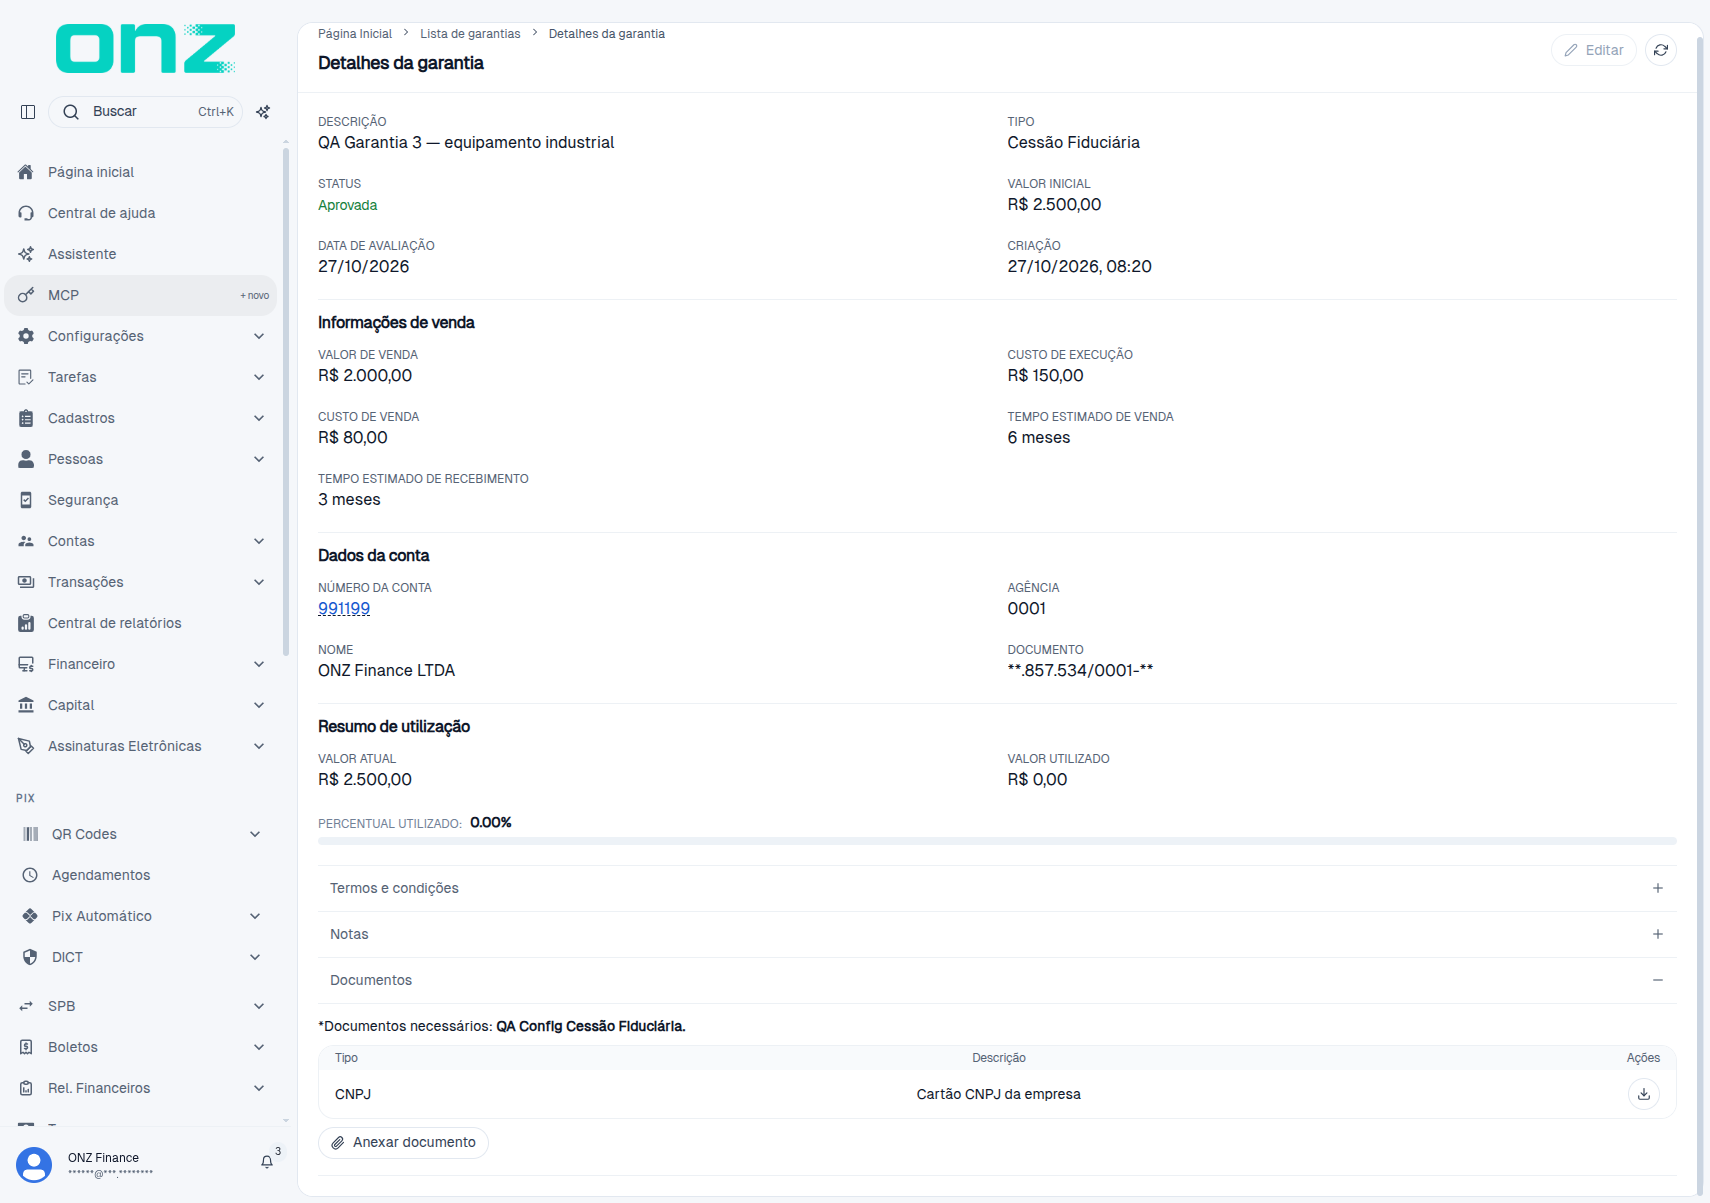The width and height of the screenshot is (1710, 1203).
Task: Open Central de ajuda headset icon
Action: point(26,213)
